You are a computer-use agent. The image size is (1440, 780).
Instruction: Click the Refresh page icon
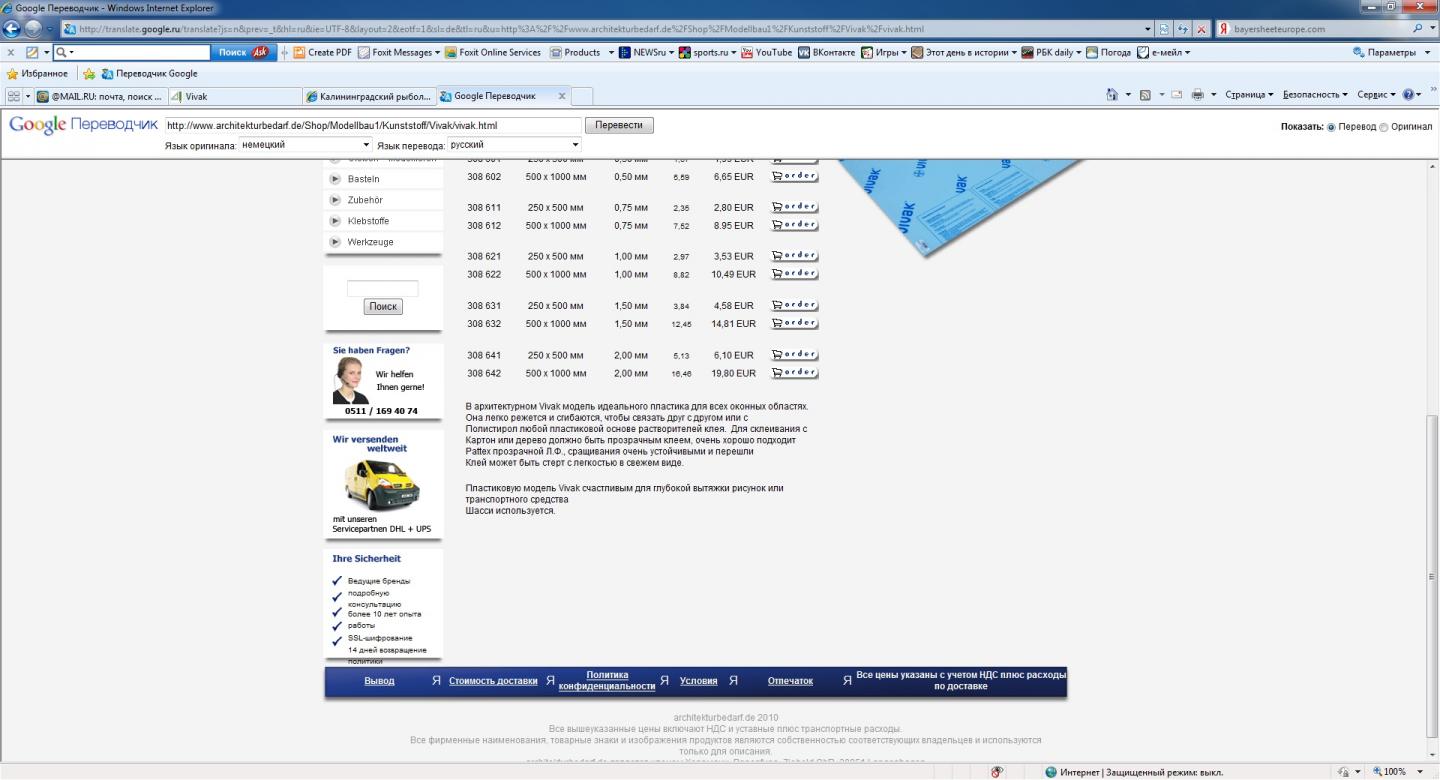point(1183,29)
